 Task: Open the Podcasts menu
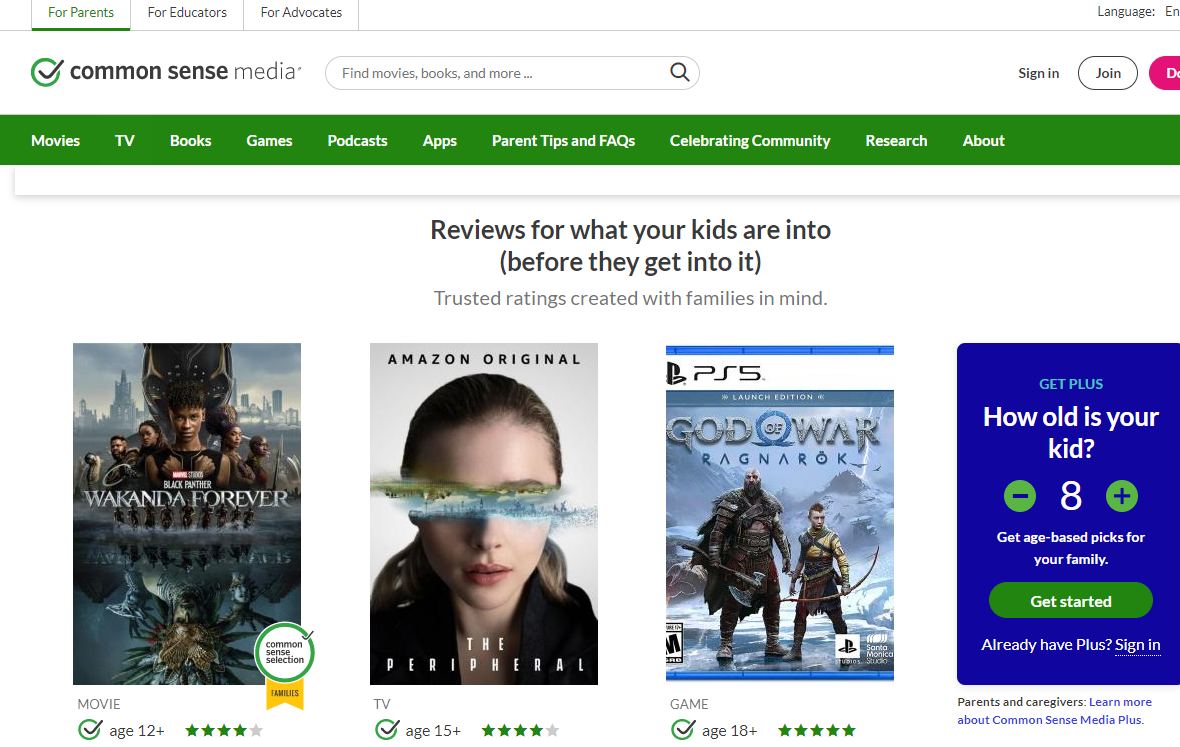357,141
